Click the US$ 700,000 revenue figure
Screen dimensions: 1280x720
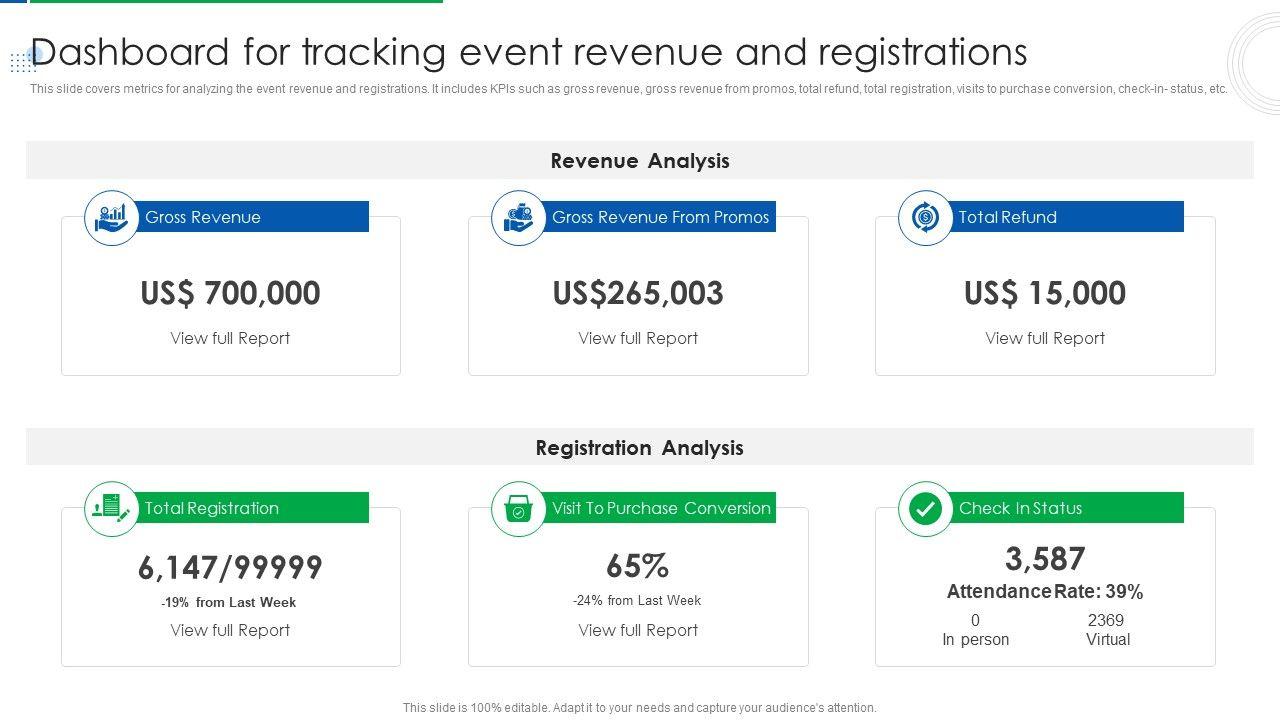click(230, 293)
